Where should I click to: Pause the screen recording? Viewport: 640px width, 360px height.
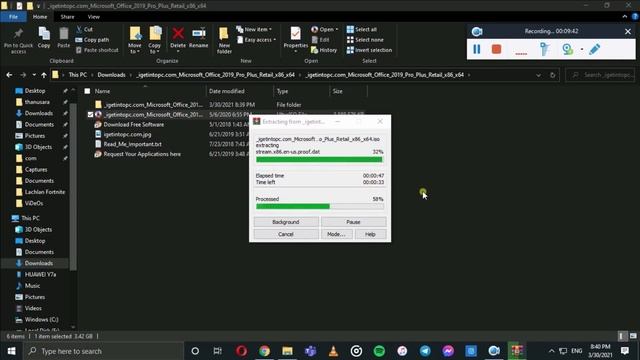pyautogui.click(x=476, y=49)
